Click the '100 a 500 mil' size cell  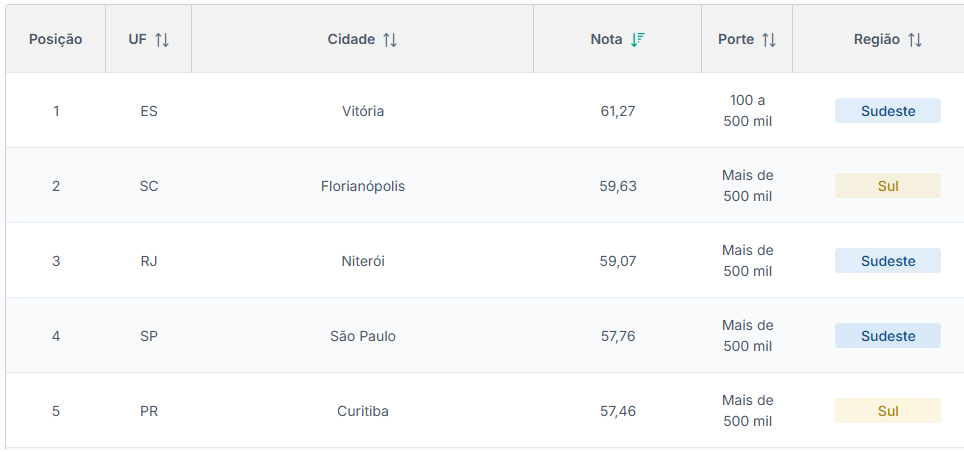tap(748, 111)
